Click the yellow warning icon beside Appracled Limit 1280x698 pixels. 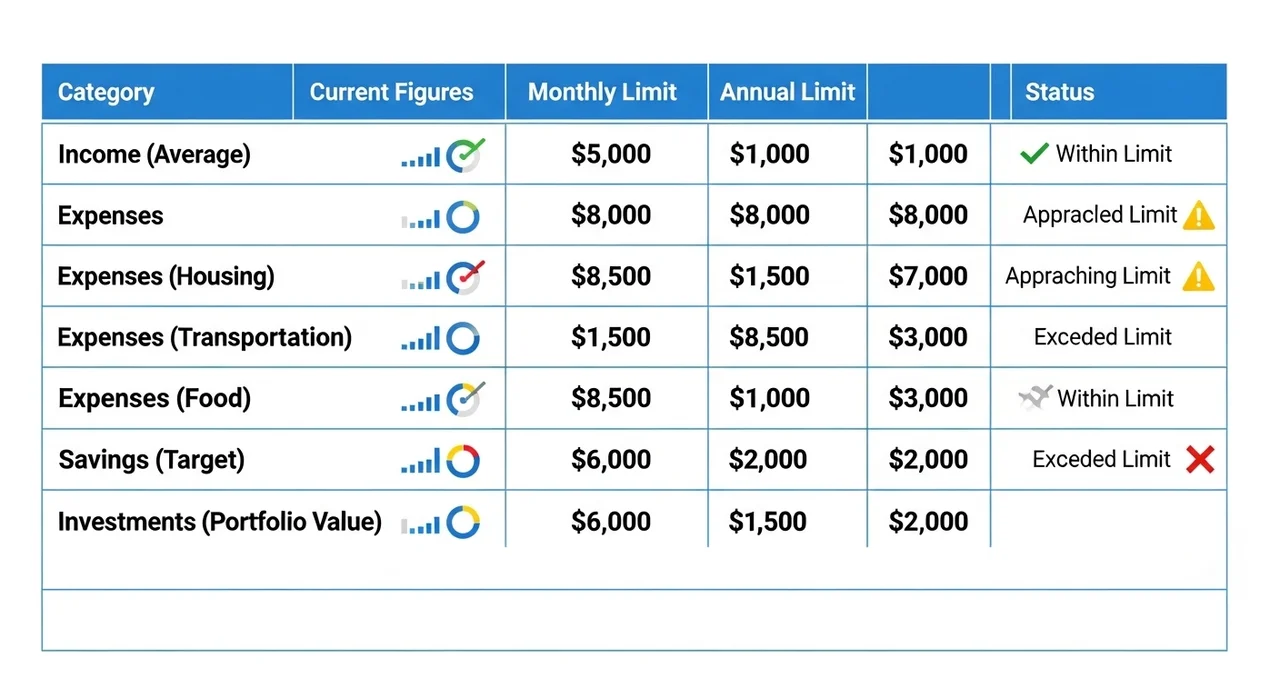(1198, 216)
